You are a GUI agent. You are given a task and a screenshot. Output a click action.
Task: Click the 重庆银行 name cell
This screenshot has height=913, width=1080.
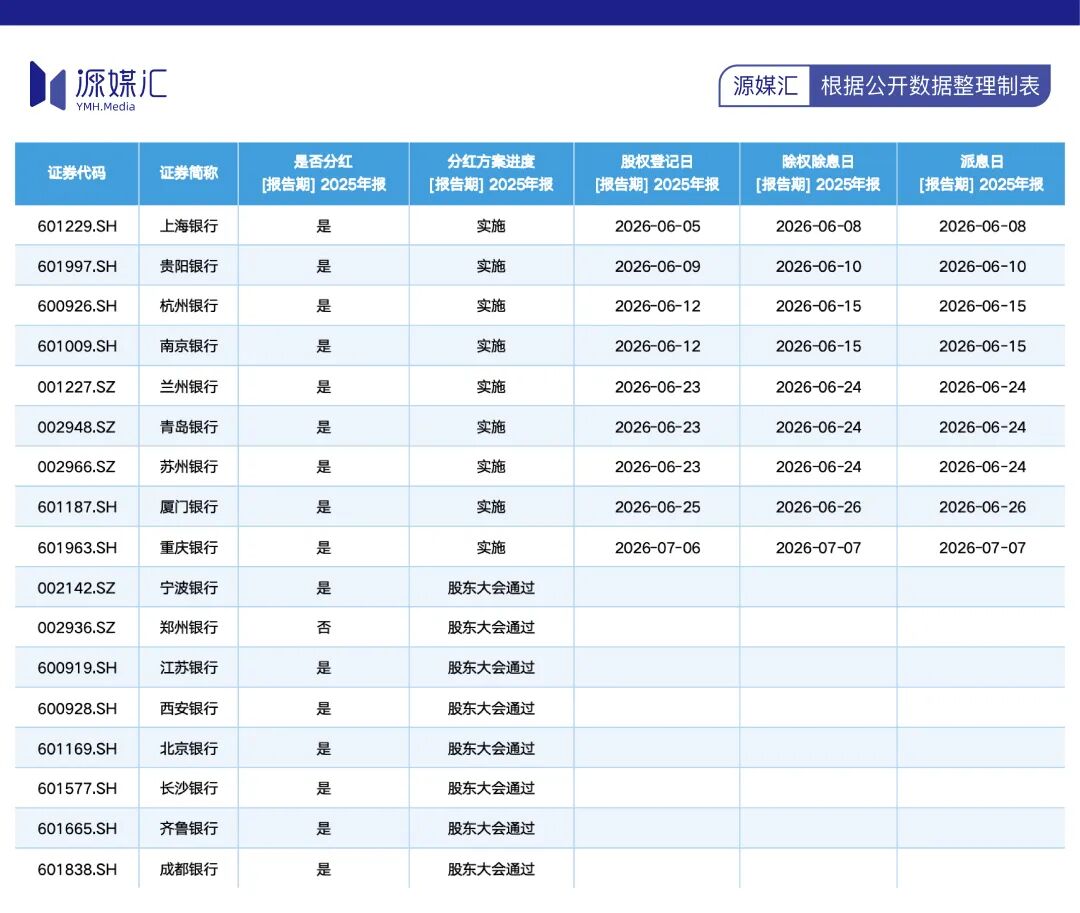tap(189, 548)
